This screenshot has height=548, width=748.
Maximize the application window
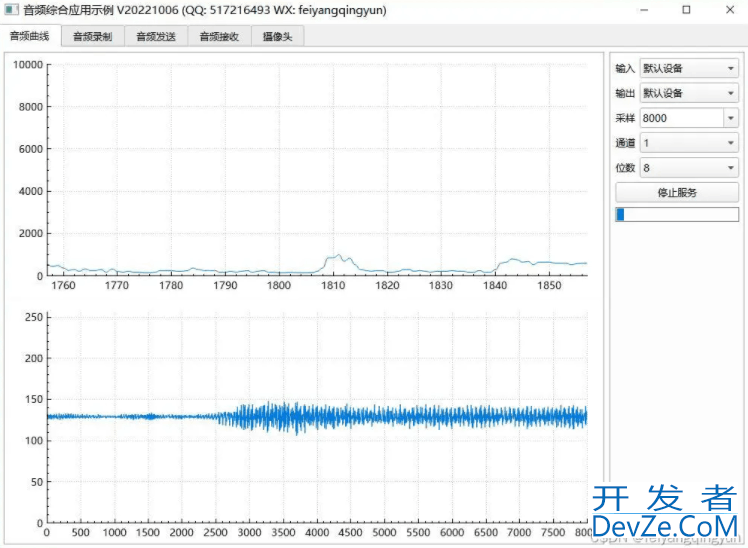pyautogui.click(x=686, y=10)
